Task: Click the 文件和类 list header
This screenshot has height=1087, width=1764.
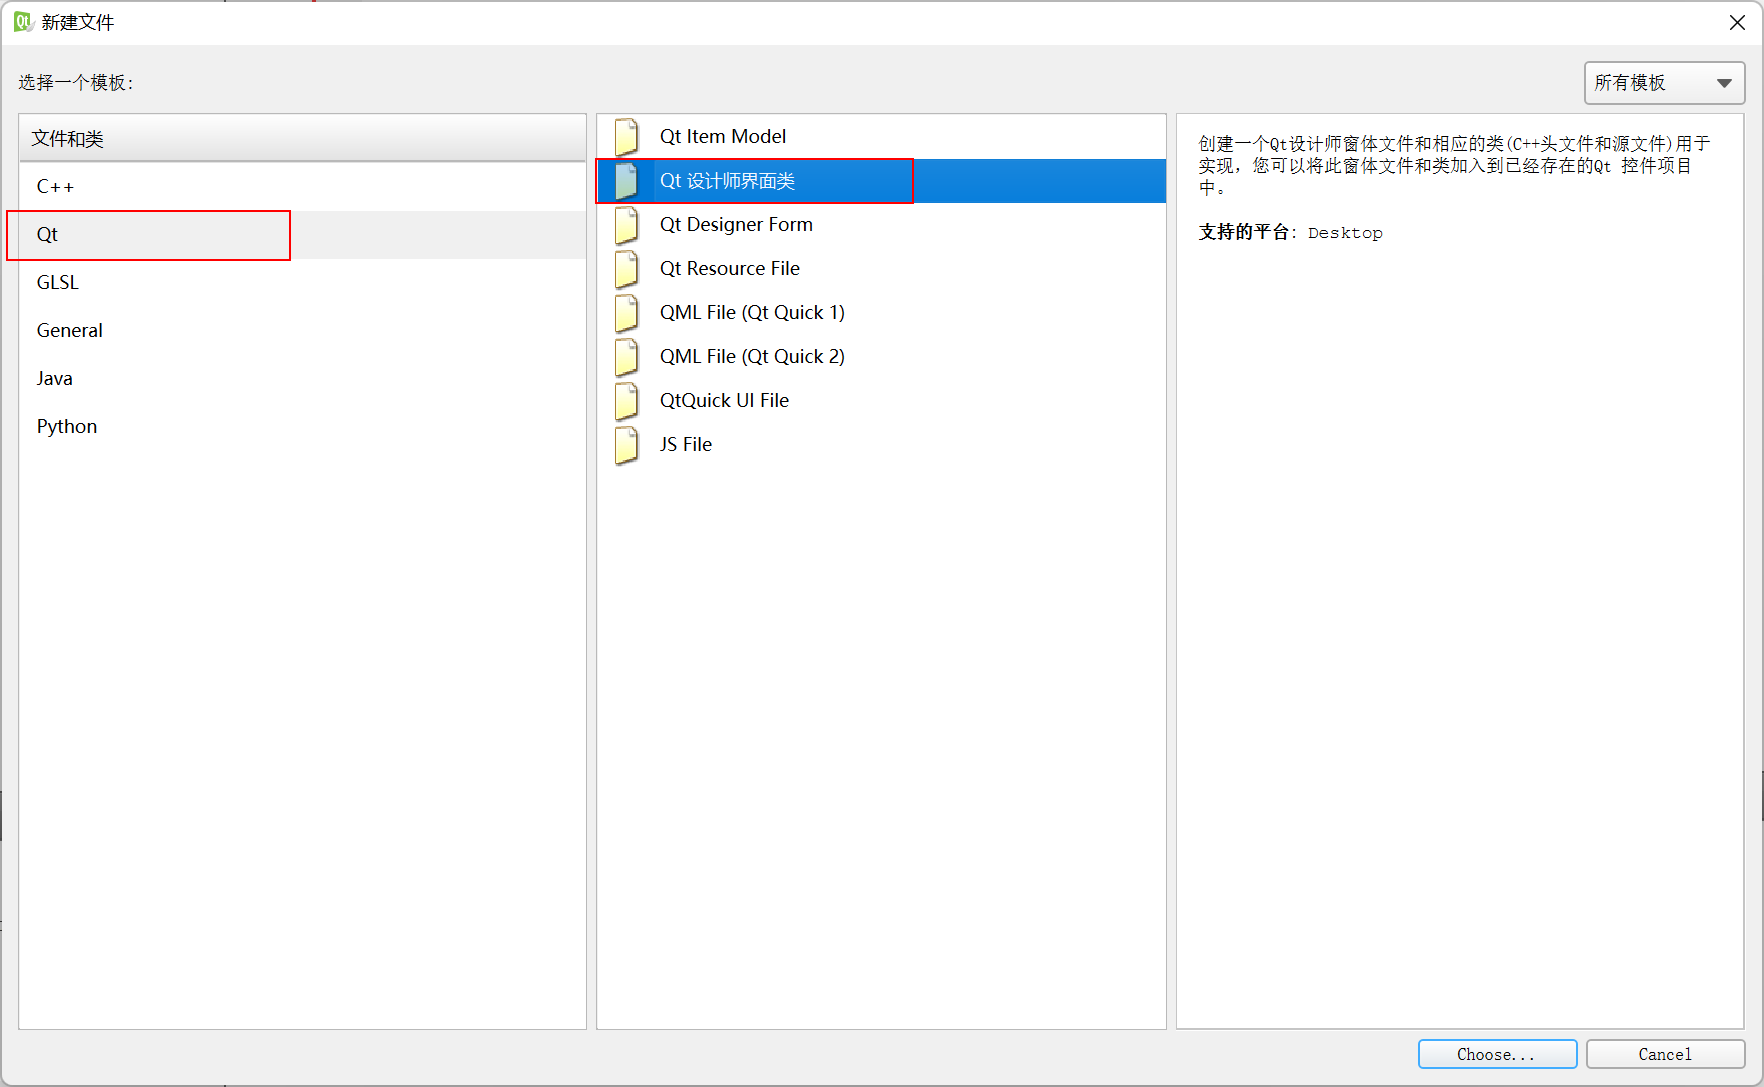Action: (x=302, y=138)
